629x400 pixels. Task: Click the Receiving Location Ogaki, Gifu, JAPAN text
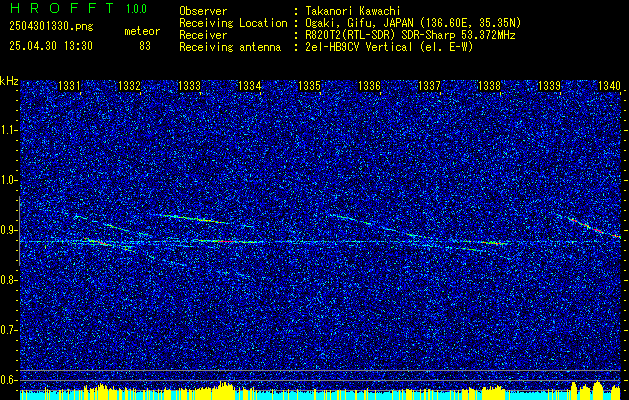click(413, 23)
